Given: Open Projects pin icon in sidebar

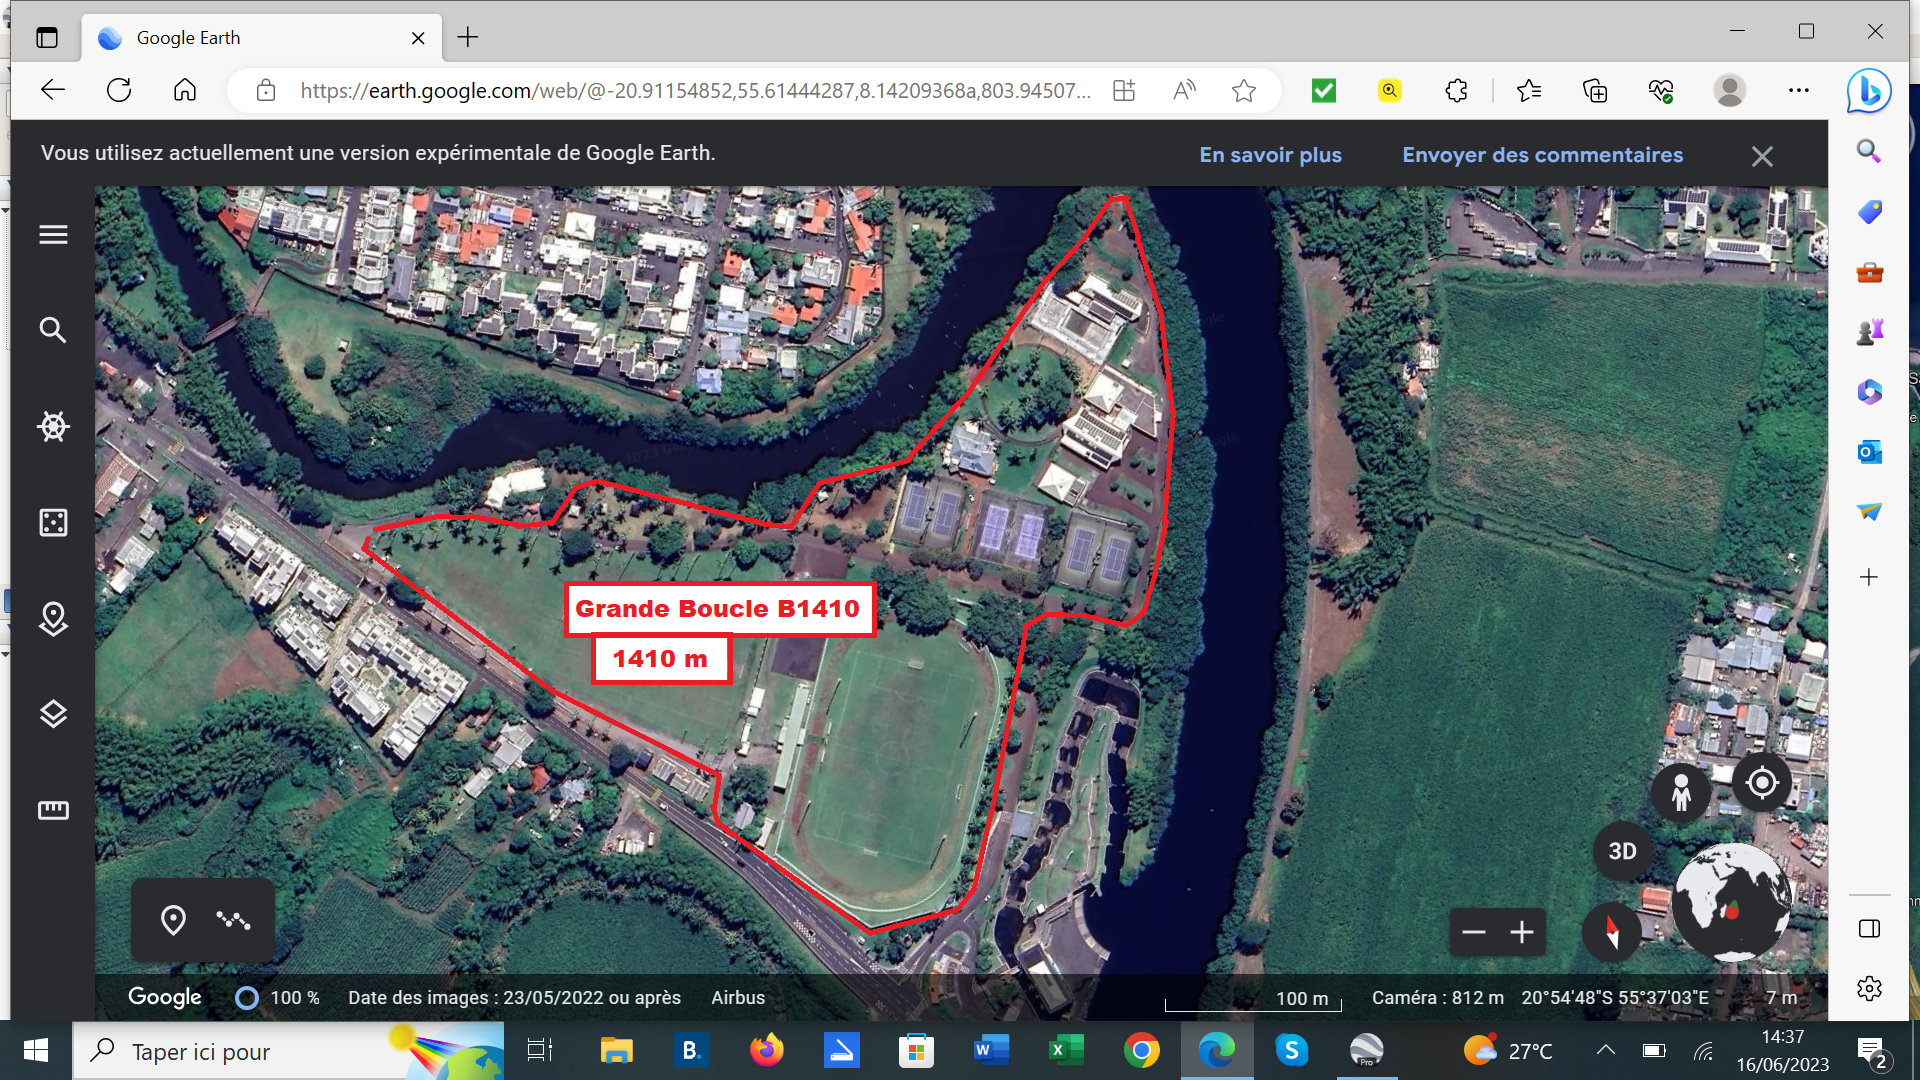Looking at the screenshot, I should [x=53, y=619].
